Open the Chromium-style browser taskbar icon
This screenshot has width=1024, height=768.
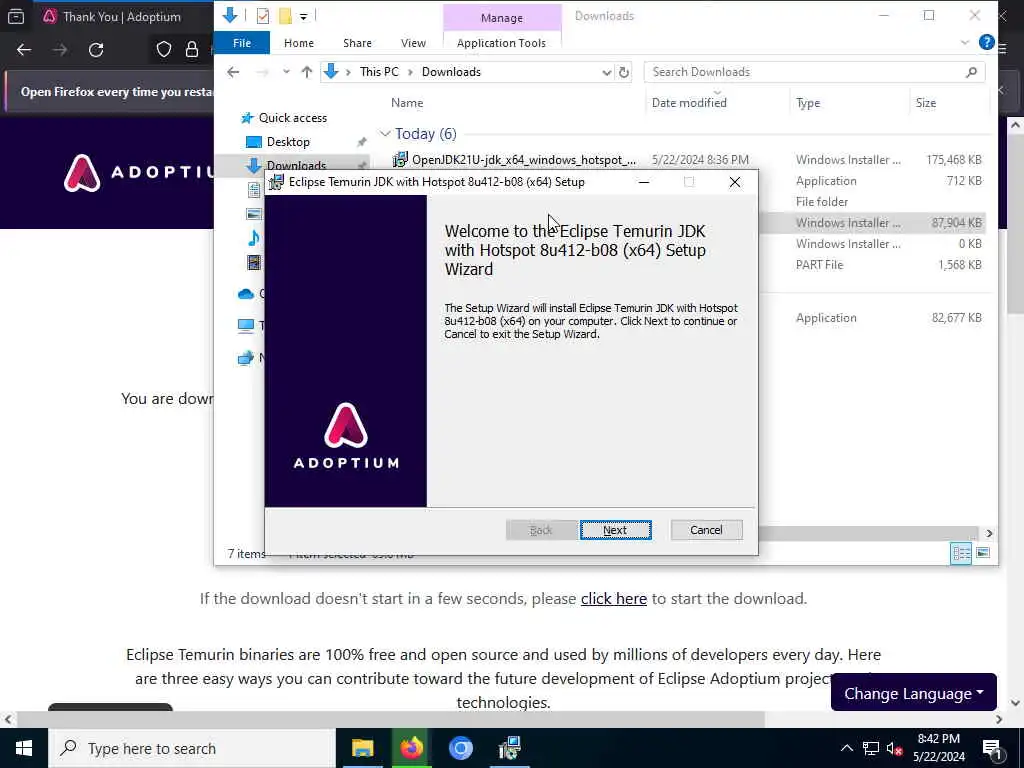[460, 748]
